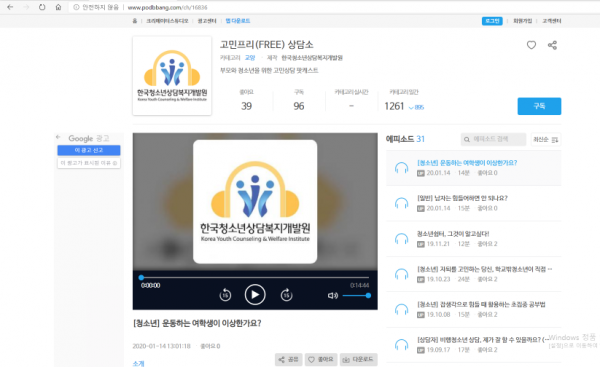Image resolution: width=600 pixels, height=367 pixels.
Task: Reload the page with the refresh icon
Action: pyautogui.click(x=42, y=7)
